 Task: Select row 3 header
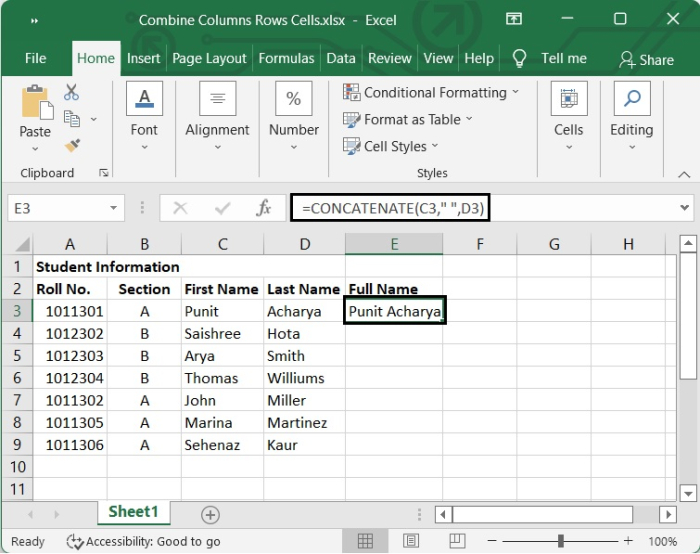point(17,311)
